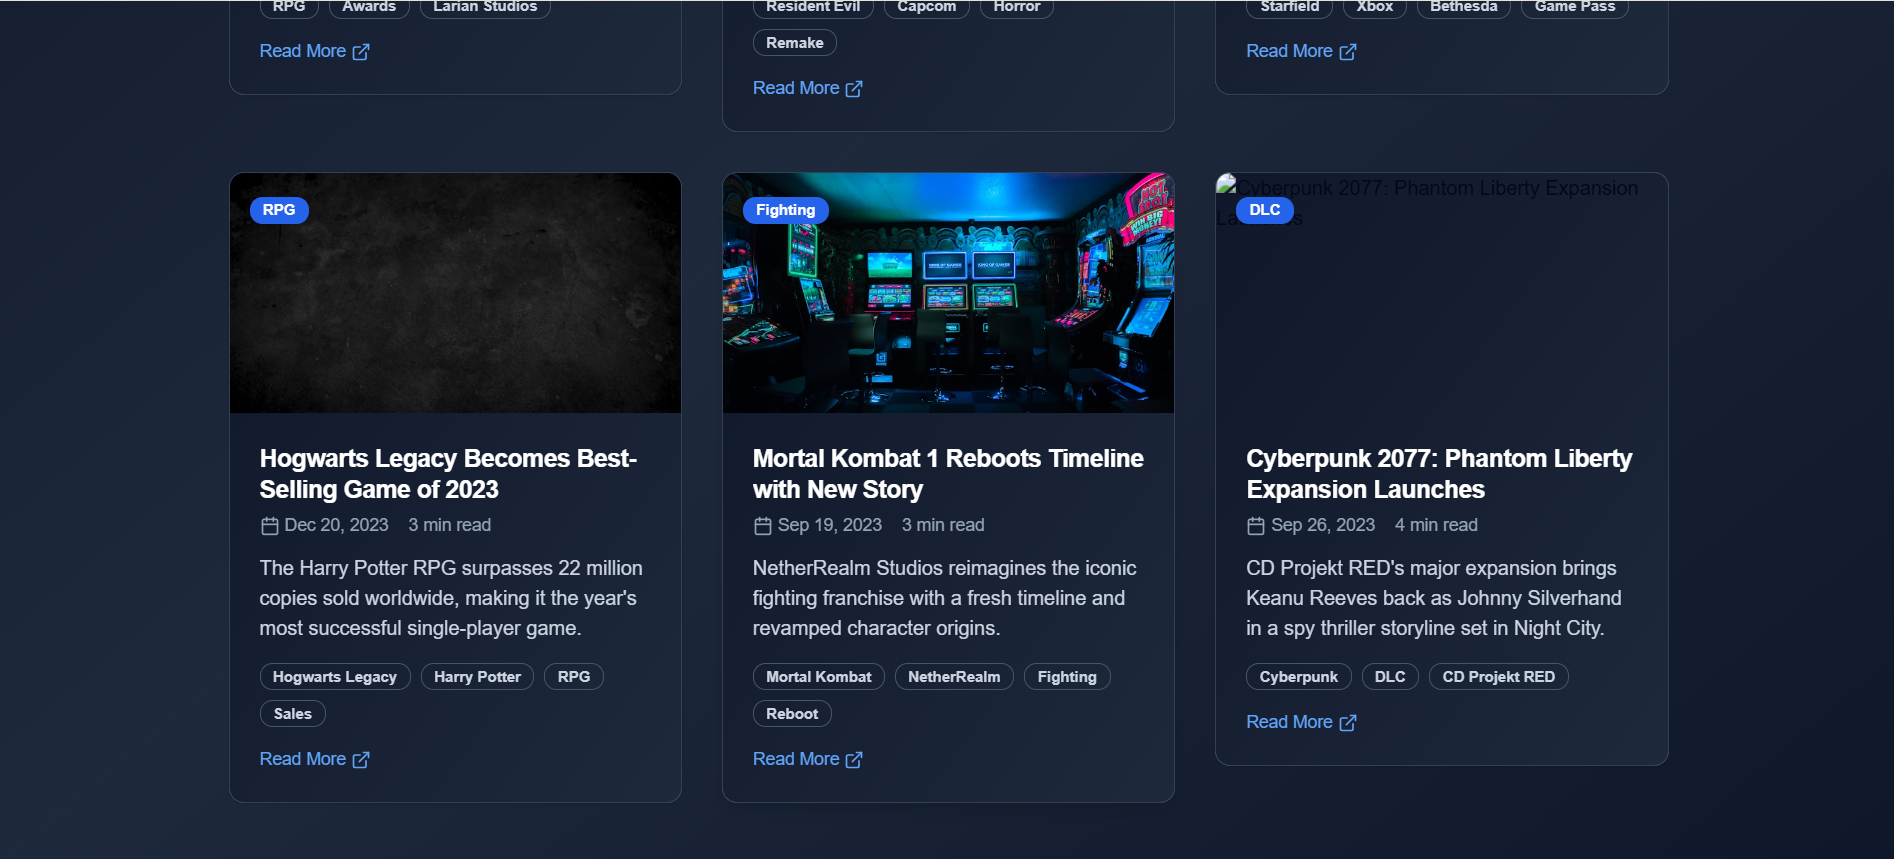Select the Remake tag
Screen dimensions: 1894x859
(795, 43)
